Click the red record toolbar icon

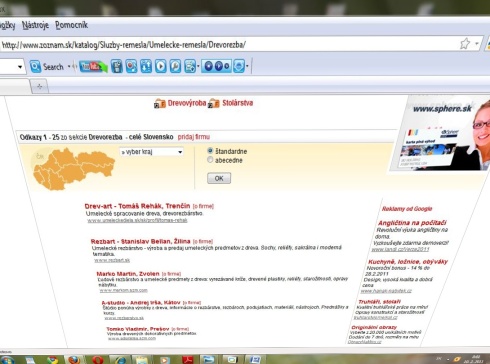coord(131,66)
